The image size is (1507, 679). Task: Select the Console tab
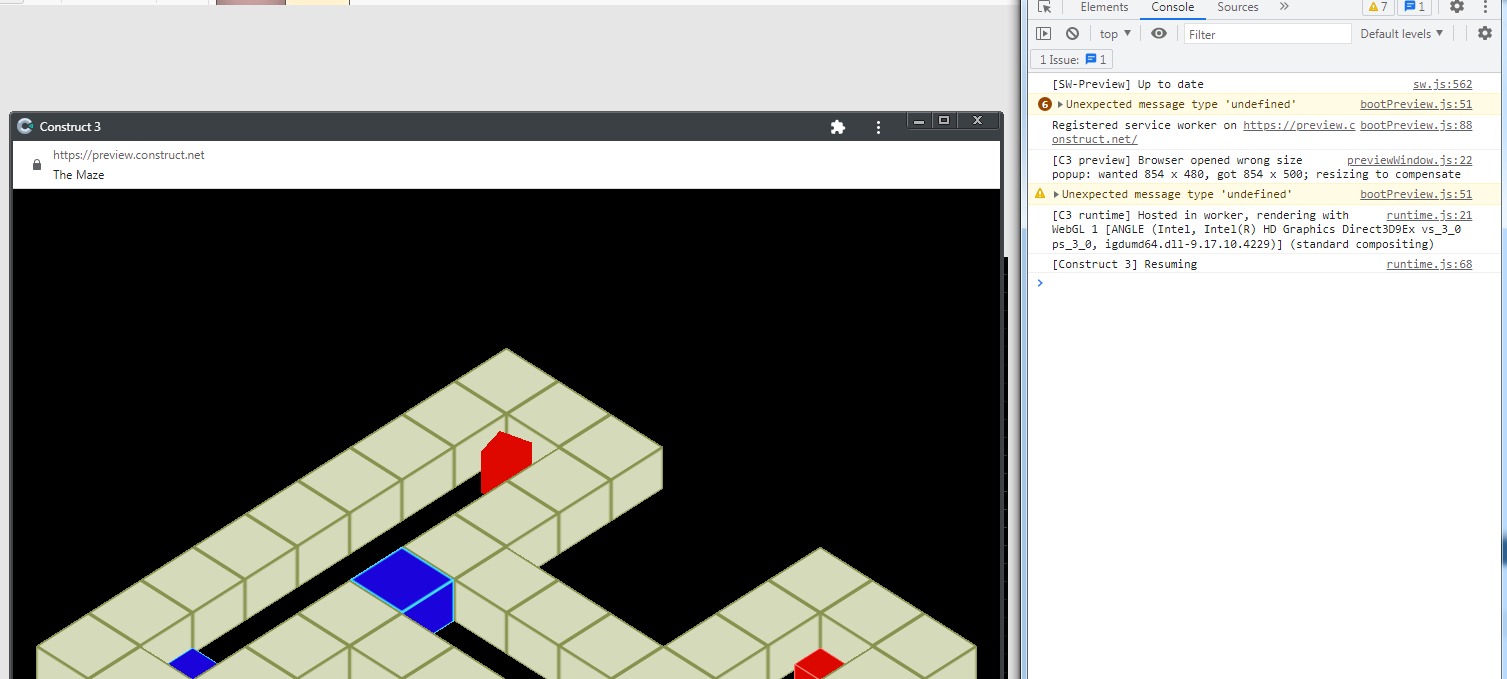pyautogui.click(x=1173, y=7)
